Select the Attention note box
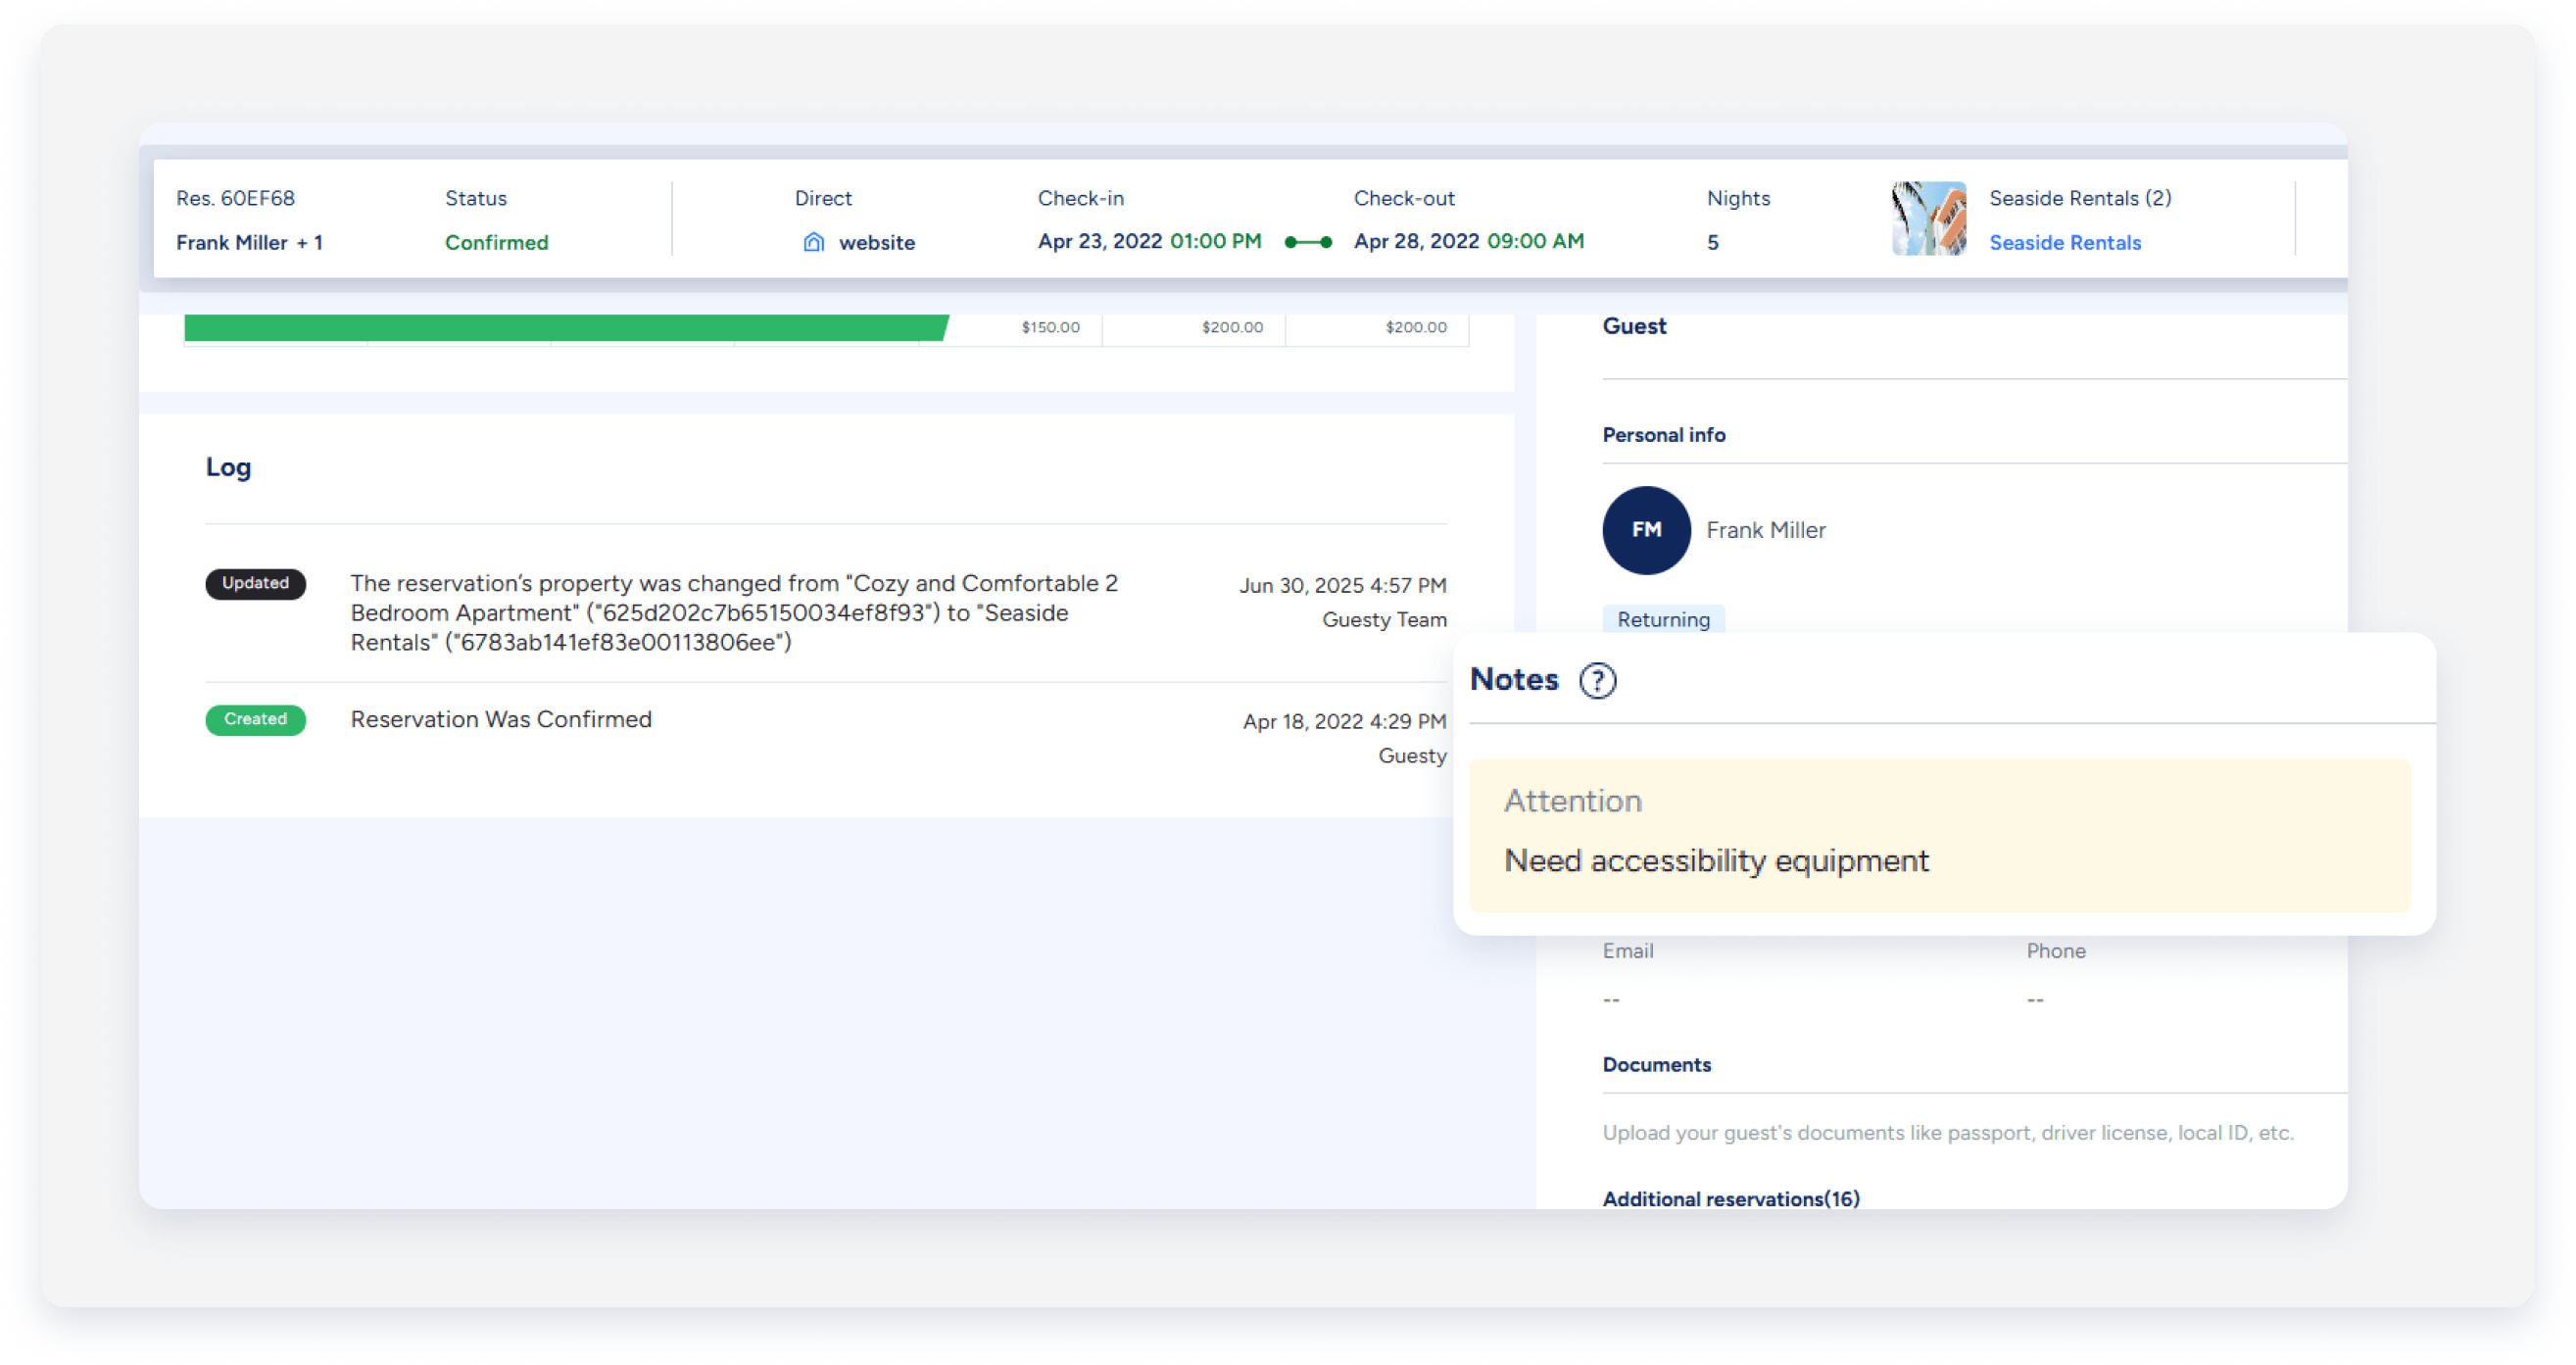 (x=1939, y=835)
